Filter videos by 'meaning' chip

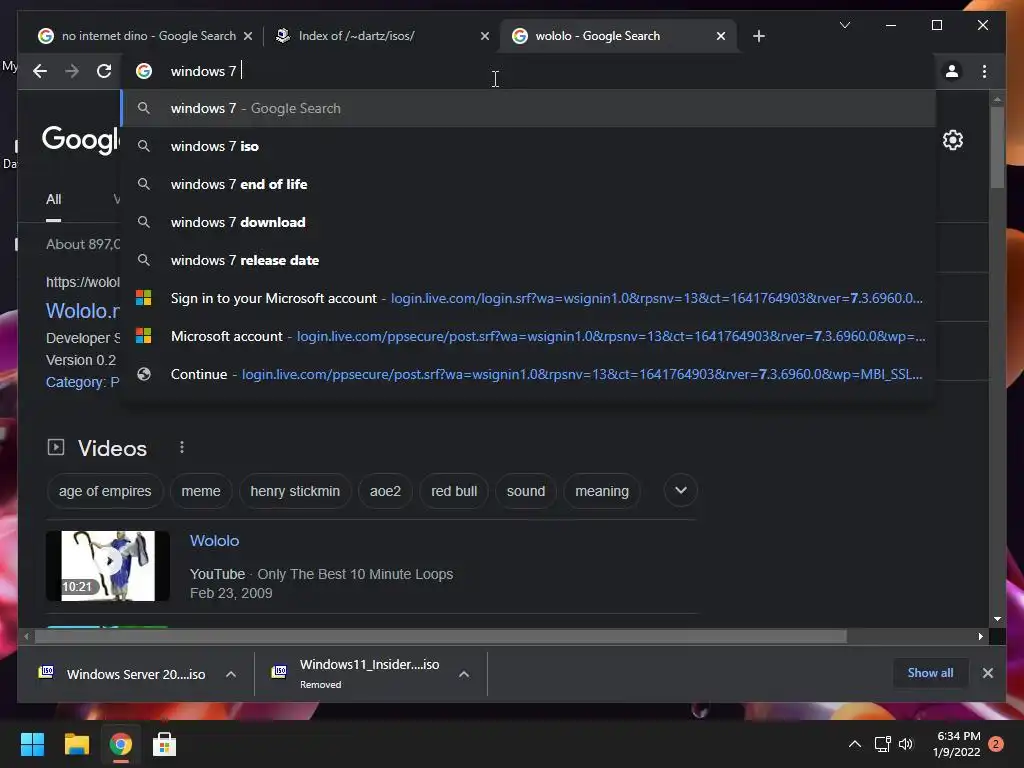click(x=602, y=491)
